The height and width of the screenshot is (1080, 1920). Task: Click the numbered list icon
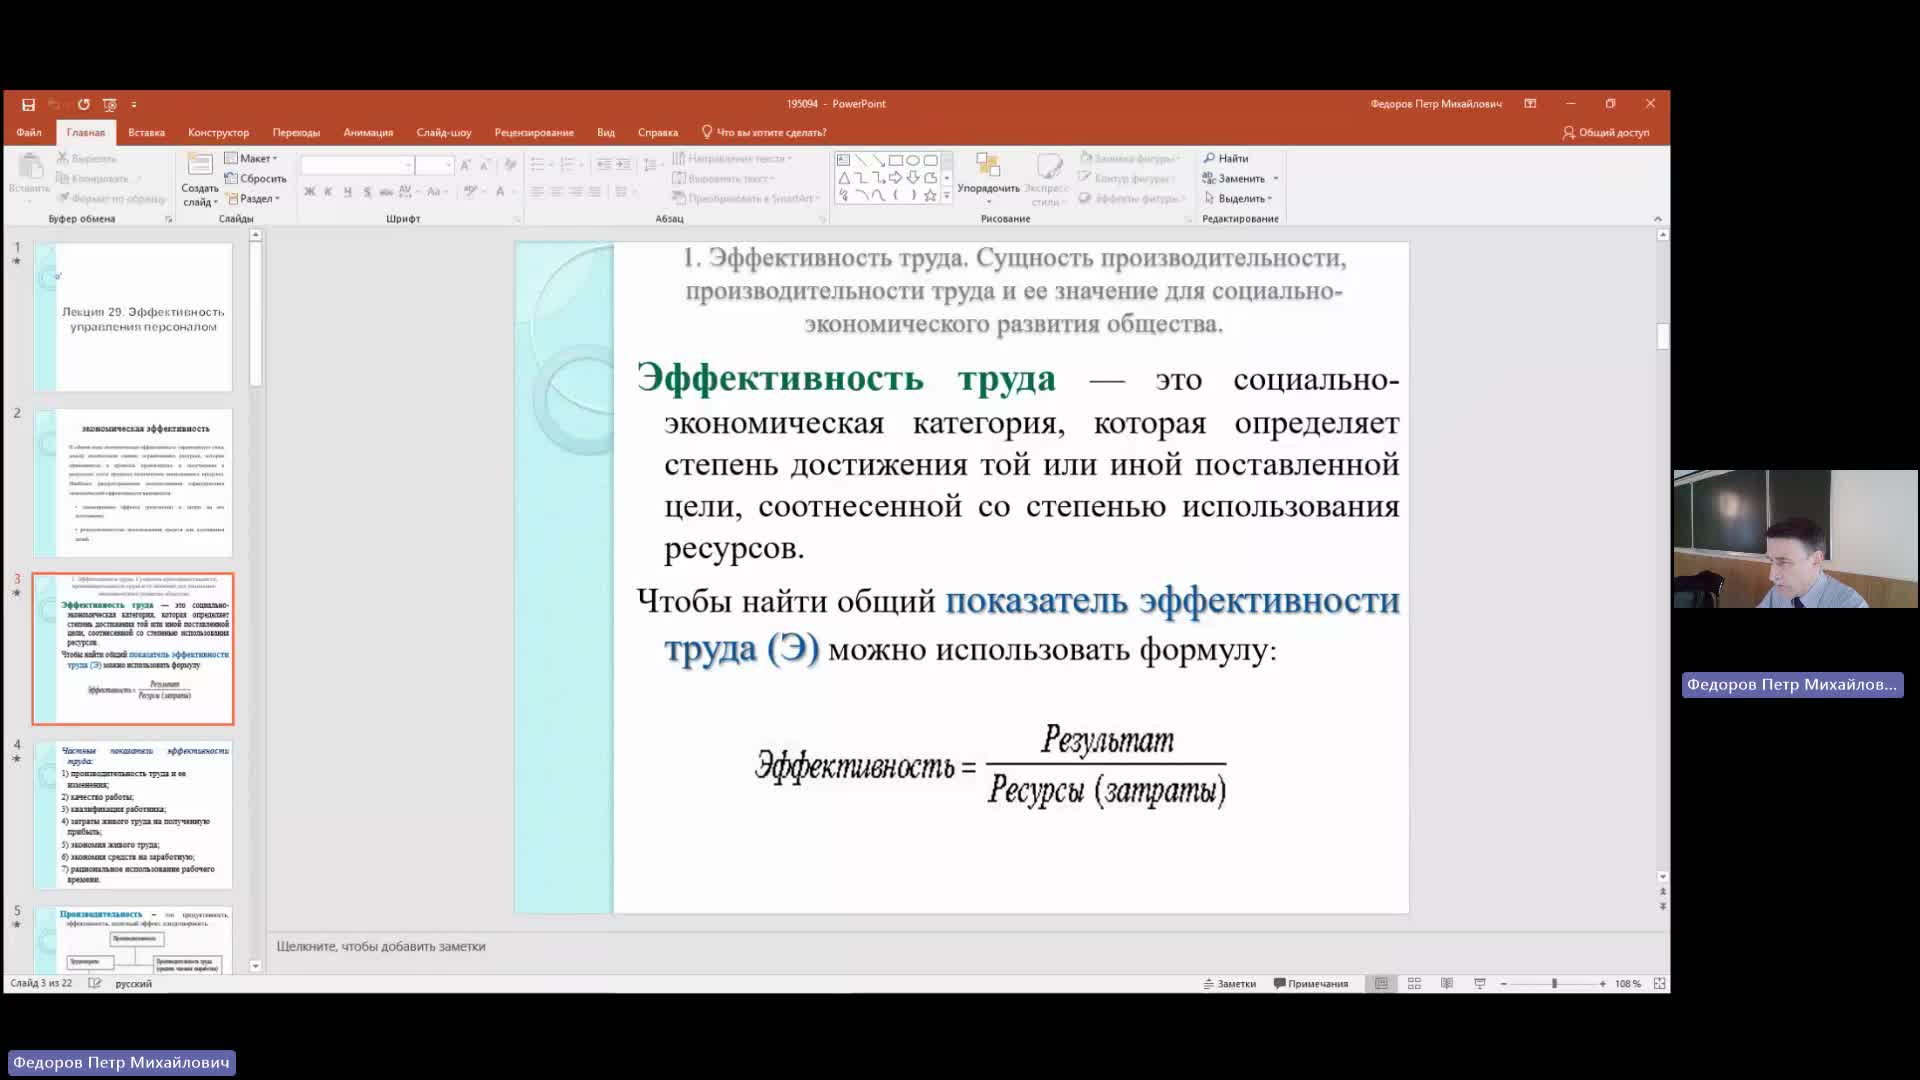click(x=570, y=165)
